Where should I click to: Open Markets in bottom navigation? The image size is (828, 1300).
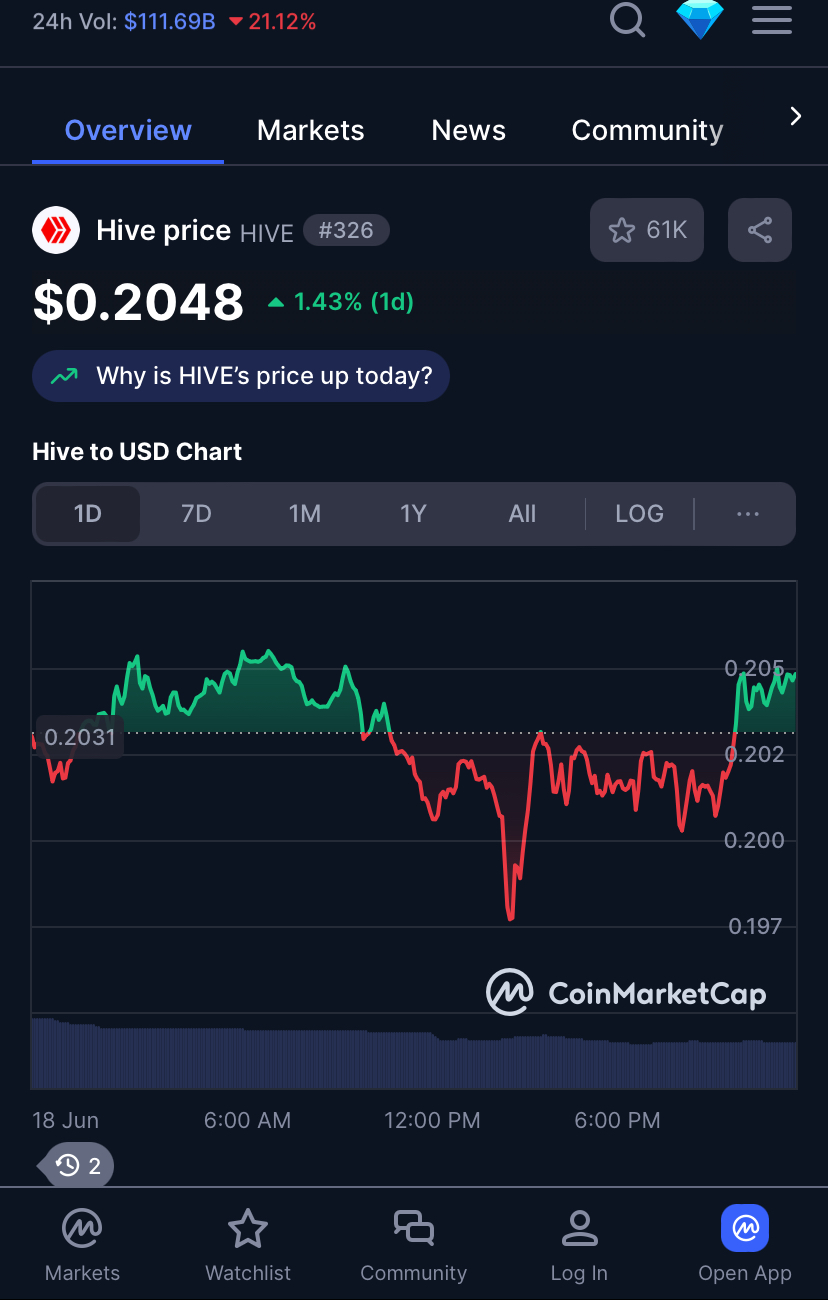(82, 1244)
